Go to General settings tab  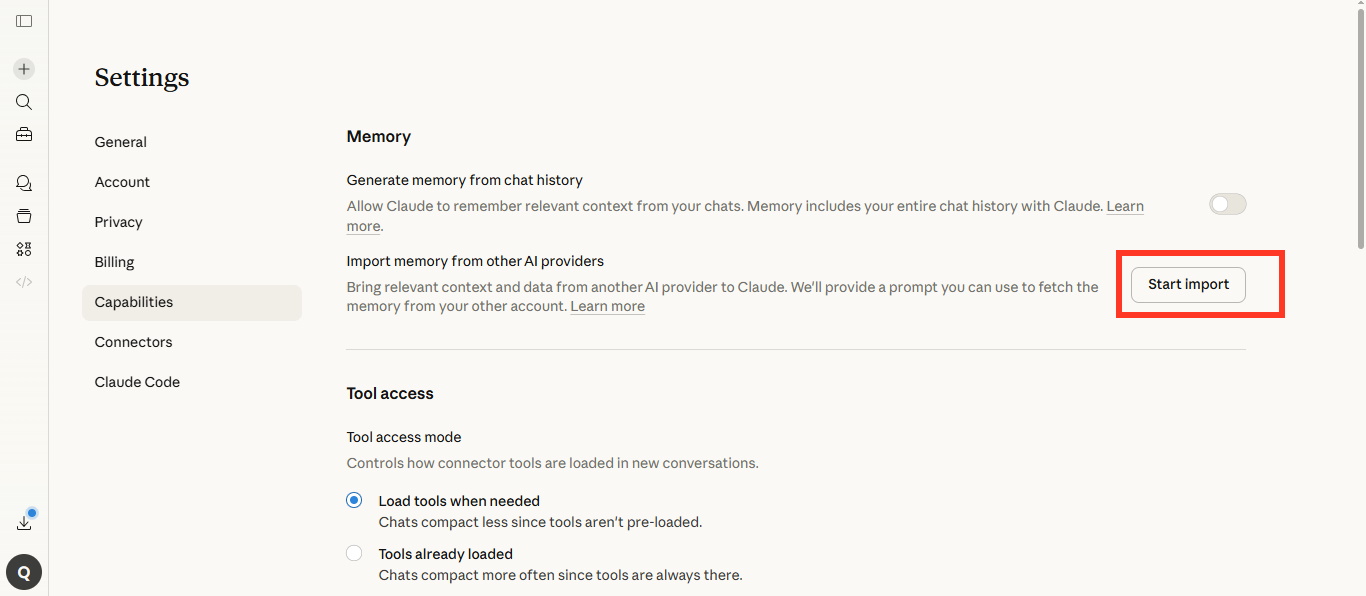point(121,142)
